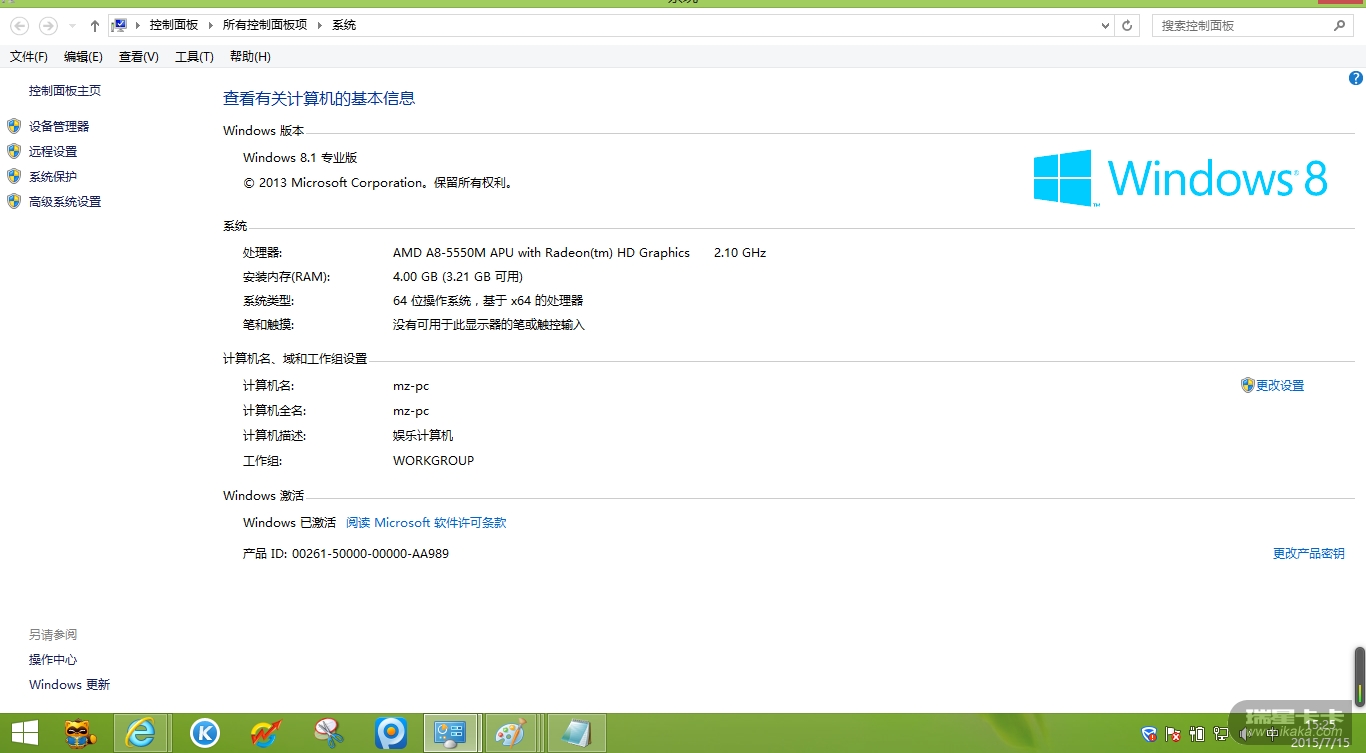Open Windows 更新 link
Screen dimensions: 1366x753
tap(69, 685)
